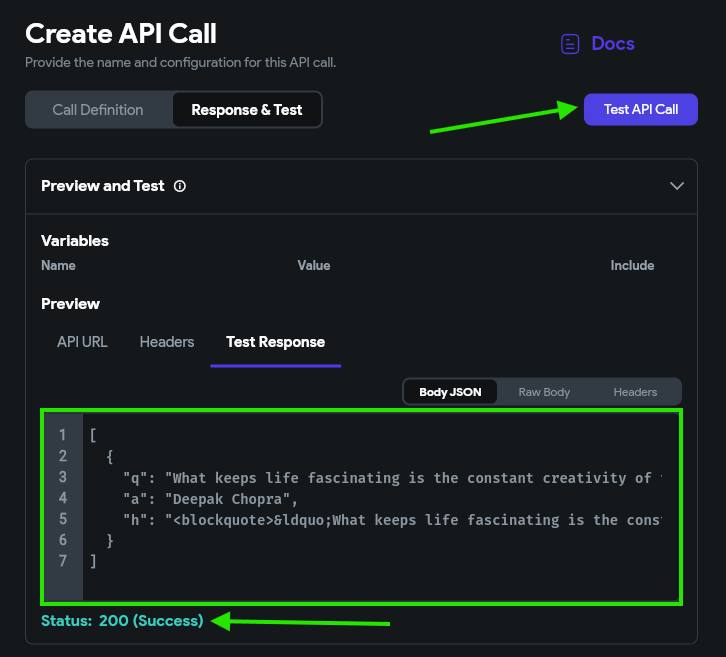This screenshot has width=726, height=657.
Task: Open the Docs link
Action: [613, 44]
